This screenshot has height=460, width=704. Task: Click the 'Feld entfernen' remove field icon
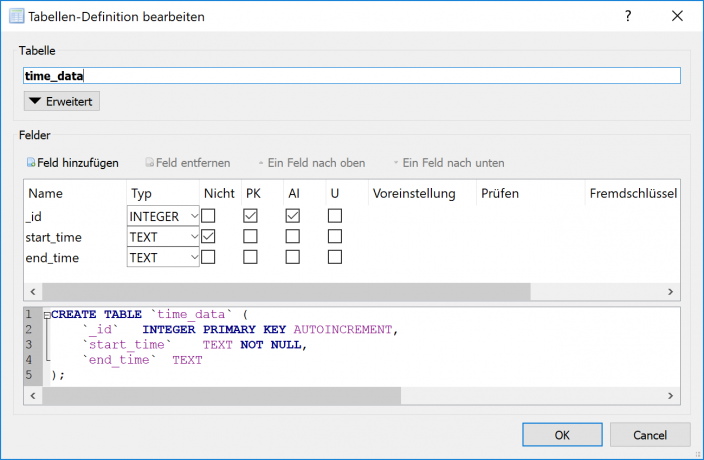(x=150, y=162)
